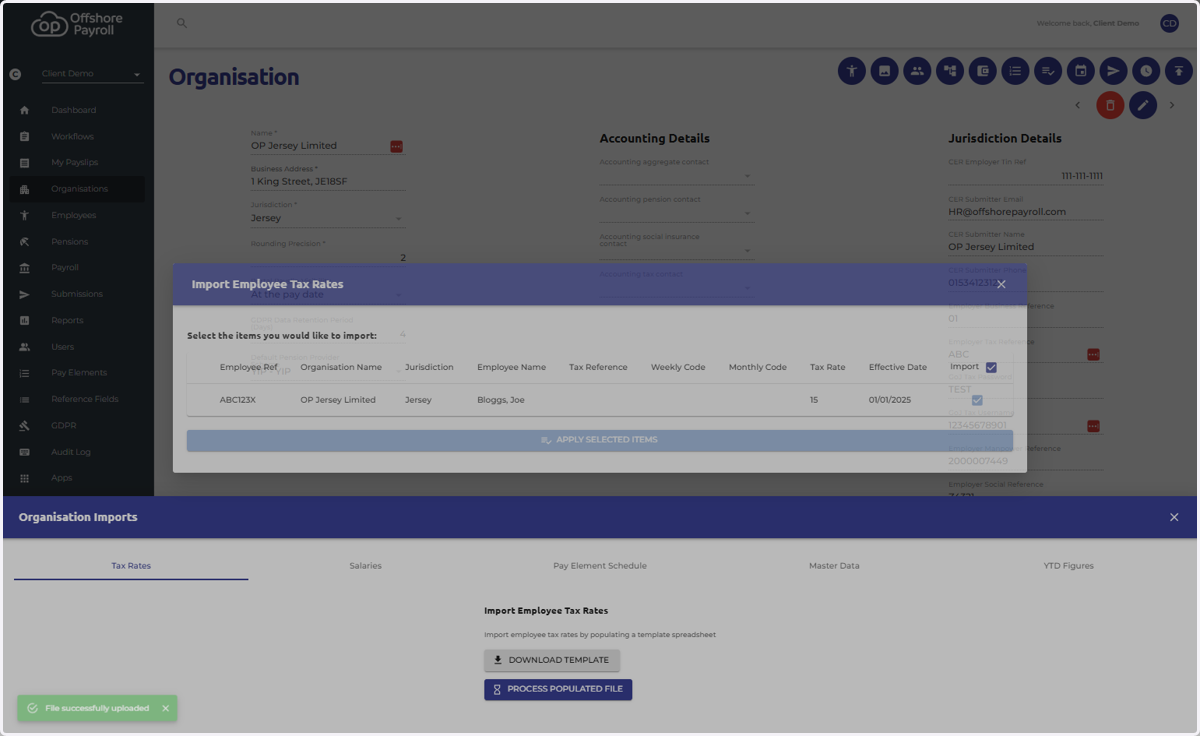Switch to the Salaries tab
Screen dimensions: 1200x736
point(365,566)
